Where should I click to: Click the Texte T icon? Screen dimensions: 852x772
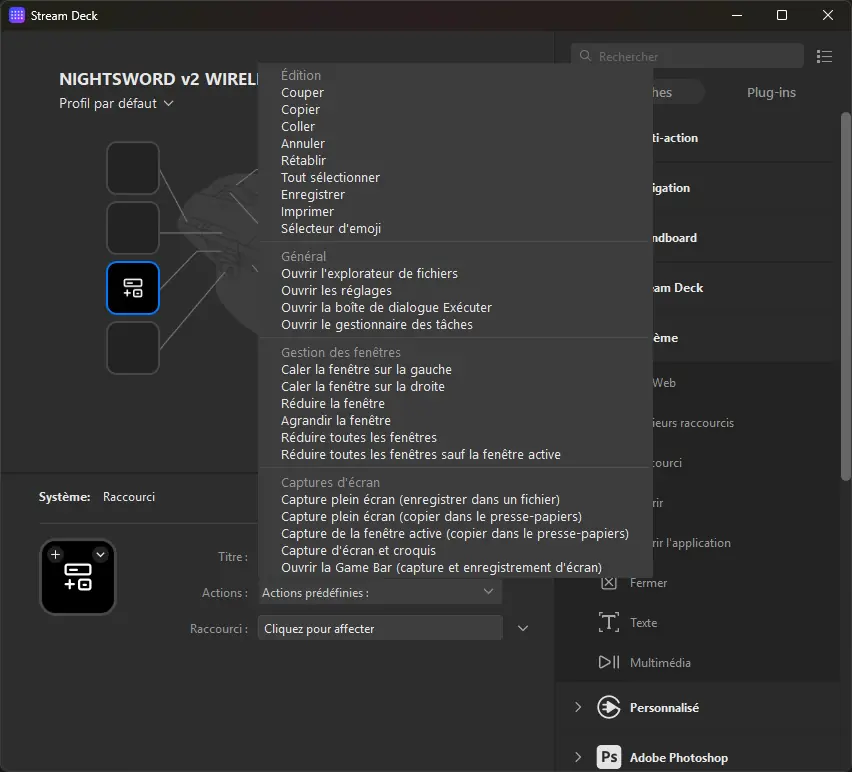[x=609, y=623]
